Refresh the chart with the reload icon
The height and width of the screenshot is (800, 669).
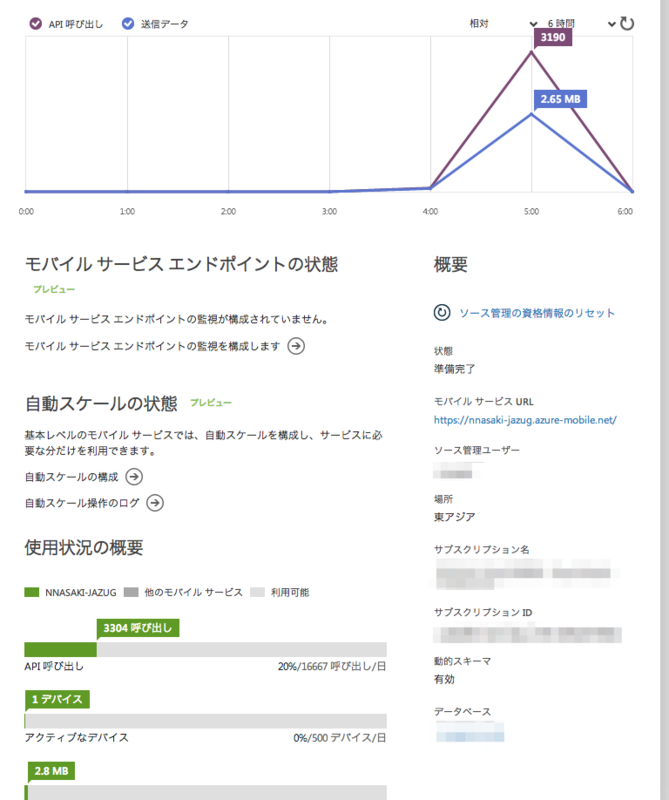627,23
